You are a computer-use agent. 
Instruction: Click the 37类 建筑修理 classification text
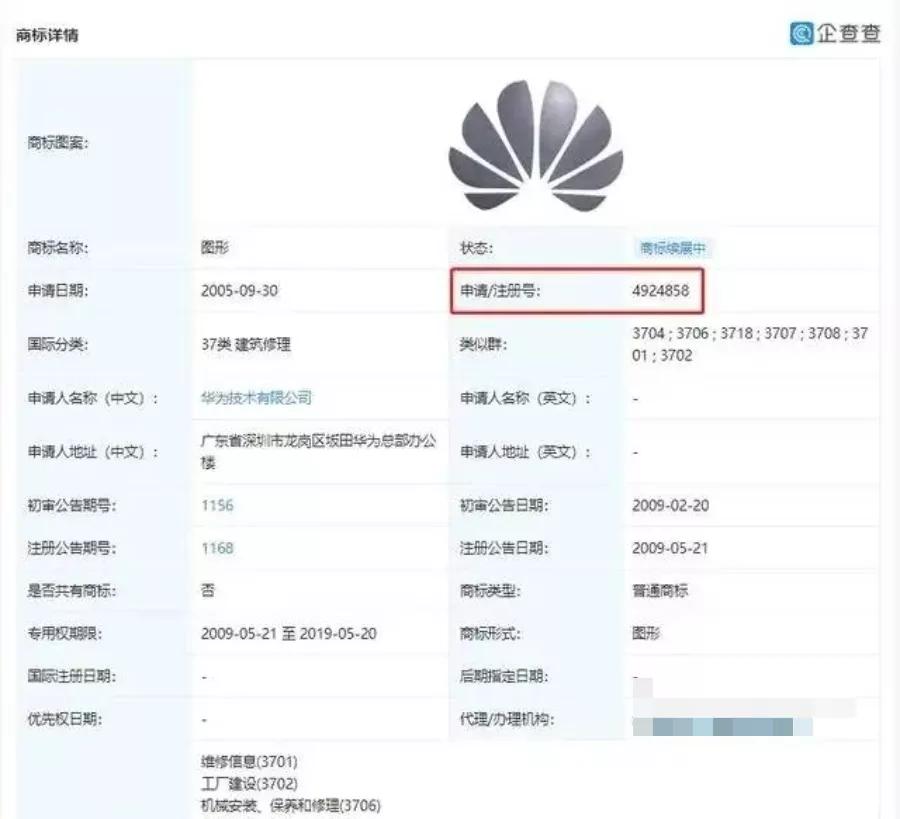coord(246,344)
